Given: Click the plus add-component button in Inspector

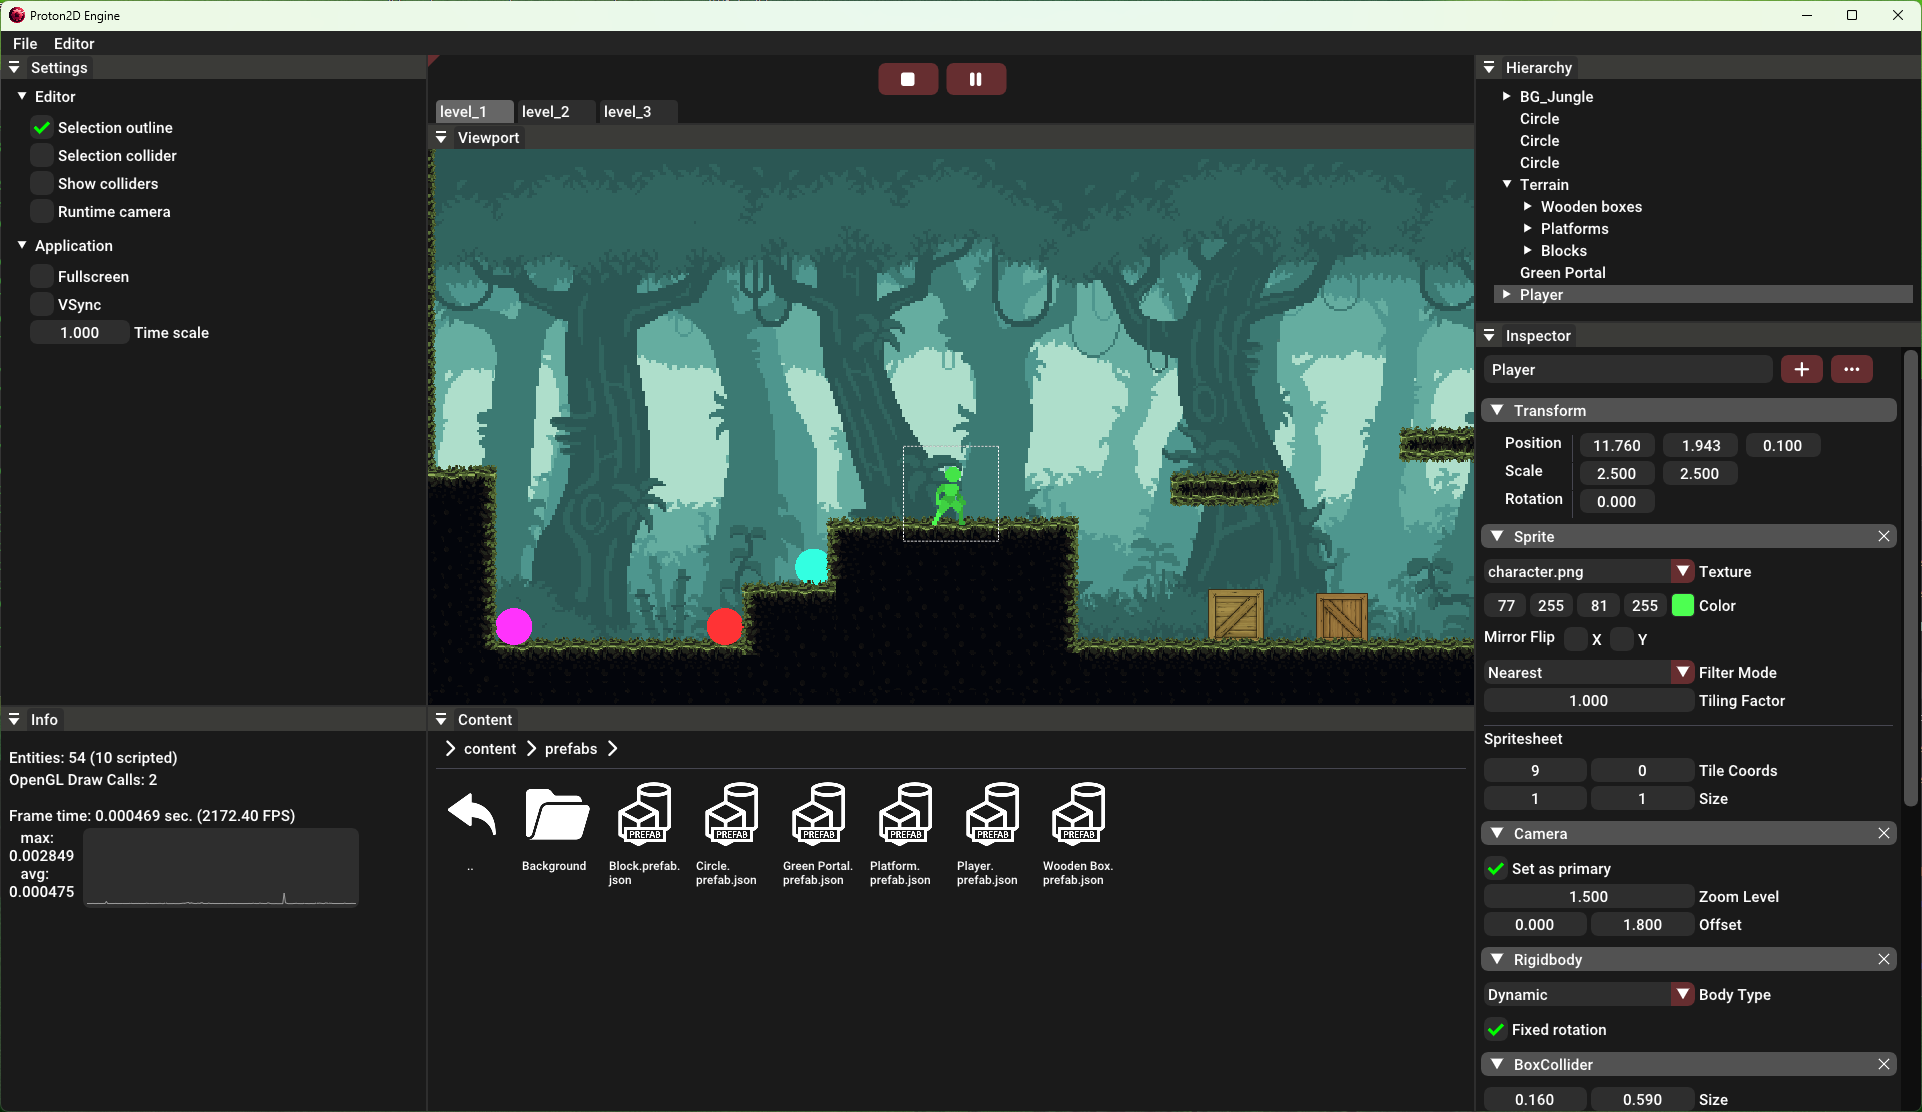Looking at the screenshot, I should [x=1801, y=369].
